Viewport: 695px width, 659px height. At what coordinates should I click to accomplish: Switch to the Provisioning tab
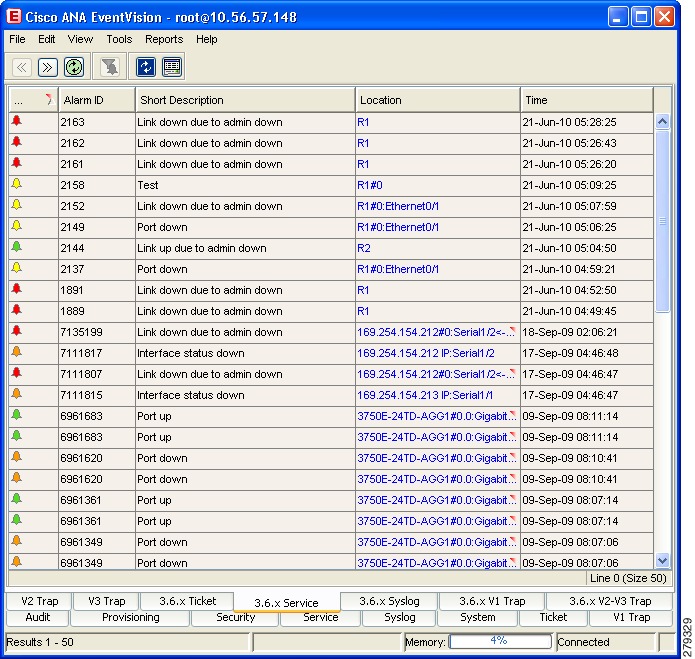point(130,617)
